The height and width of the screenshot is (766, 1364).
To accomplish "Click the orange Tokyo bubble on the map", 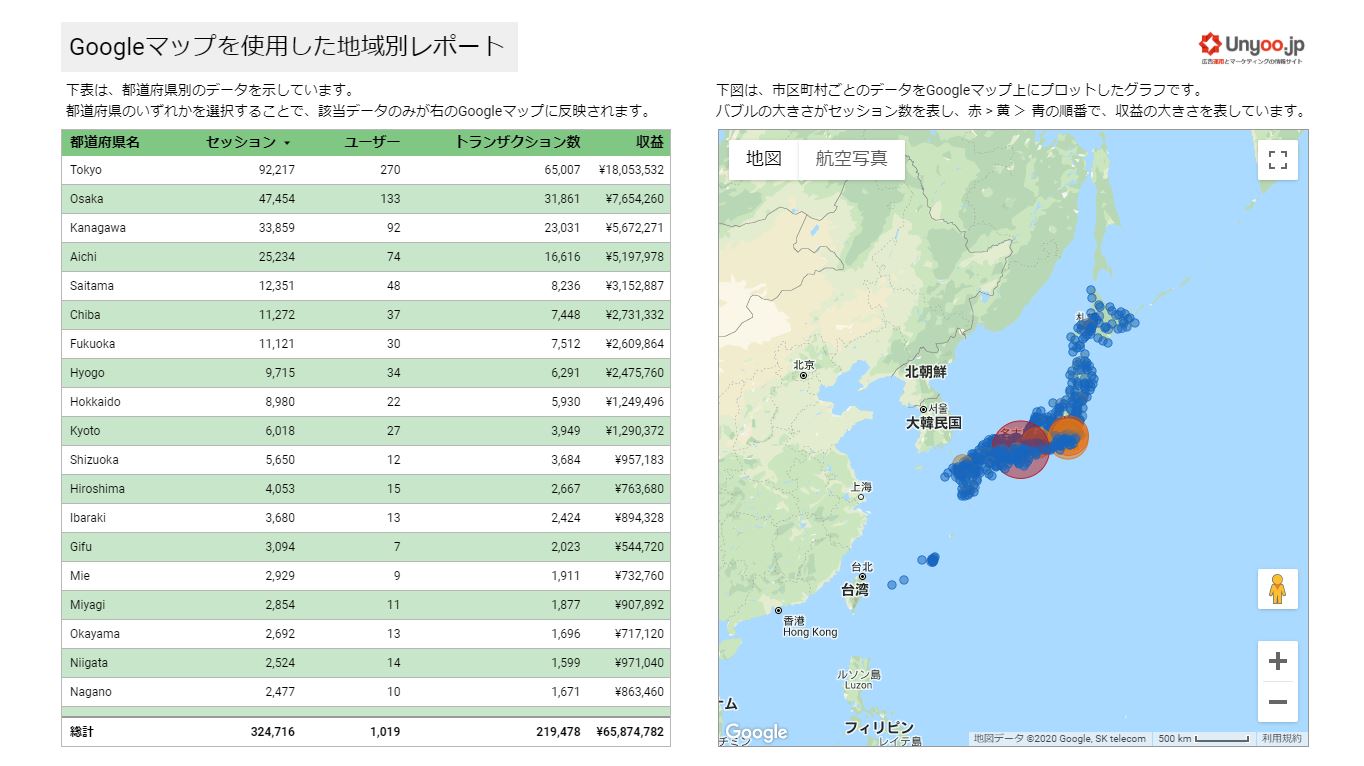I will [x=1069, y=439].
